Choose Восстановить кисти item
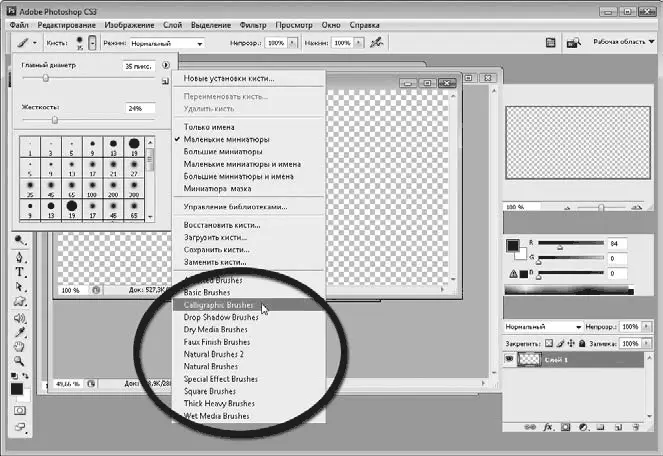 point(249,225)
